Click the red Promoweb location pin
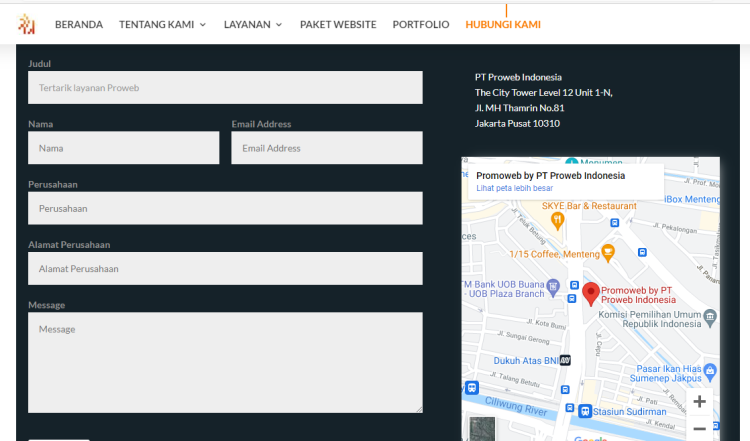750x441 pixels. [x=591, y=293]
